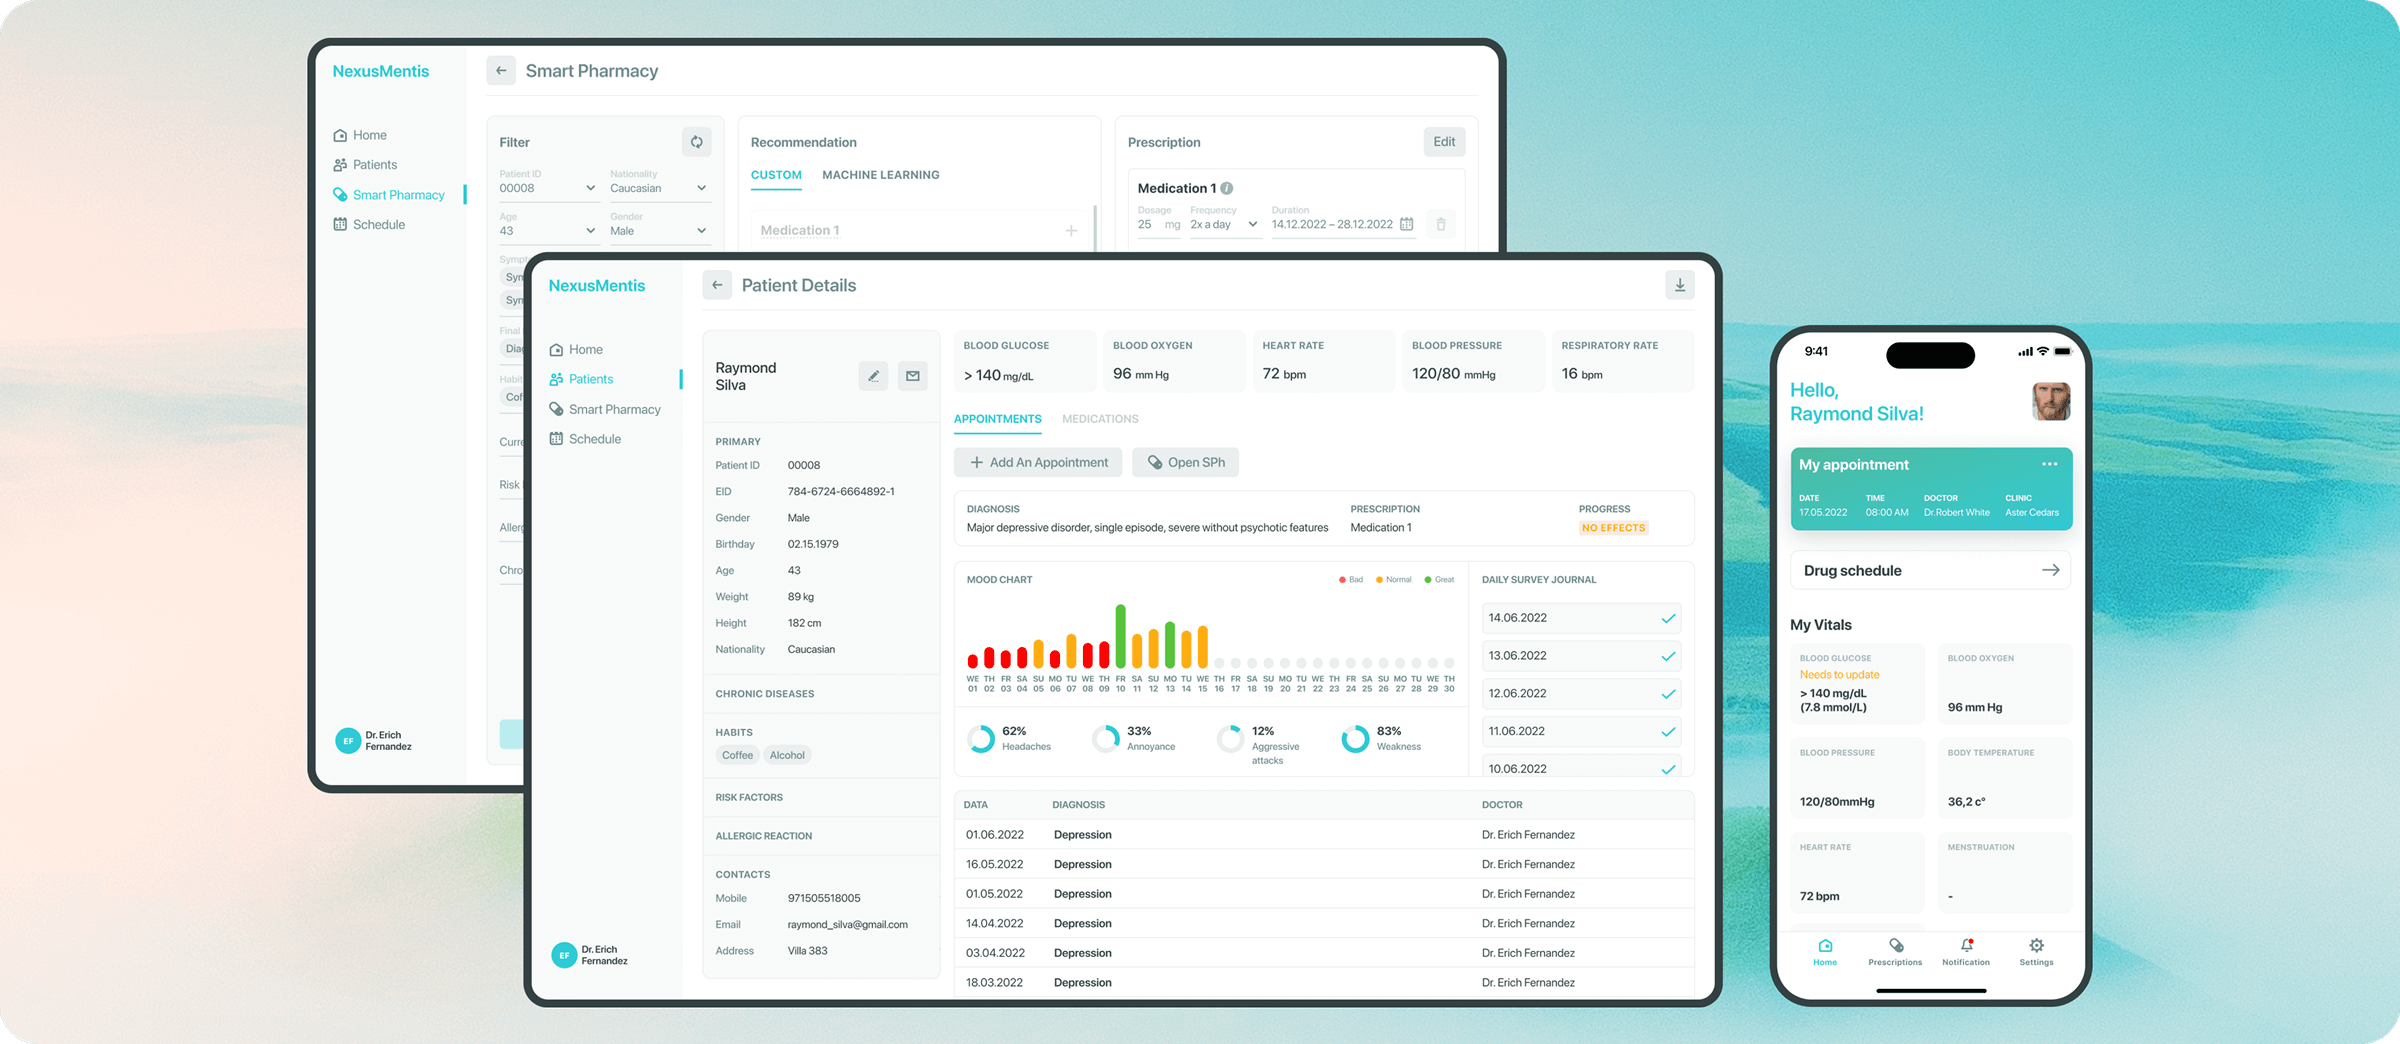Open Notifications in the phone bottom bar
2400x1044 pixels.
click(x=1966, y=951)
